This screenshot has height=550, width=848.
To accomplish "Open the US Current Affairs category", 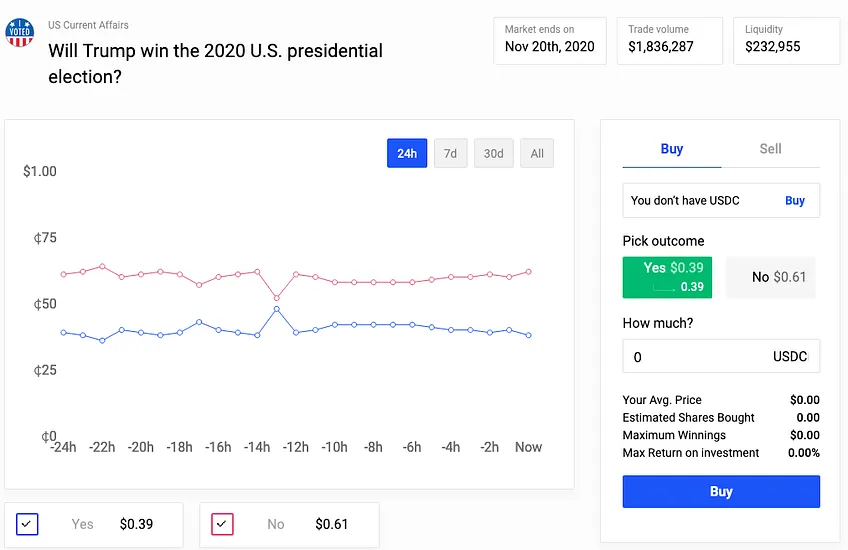I will (x=88, y=25).
